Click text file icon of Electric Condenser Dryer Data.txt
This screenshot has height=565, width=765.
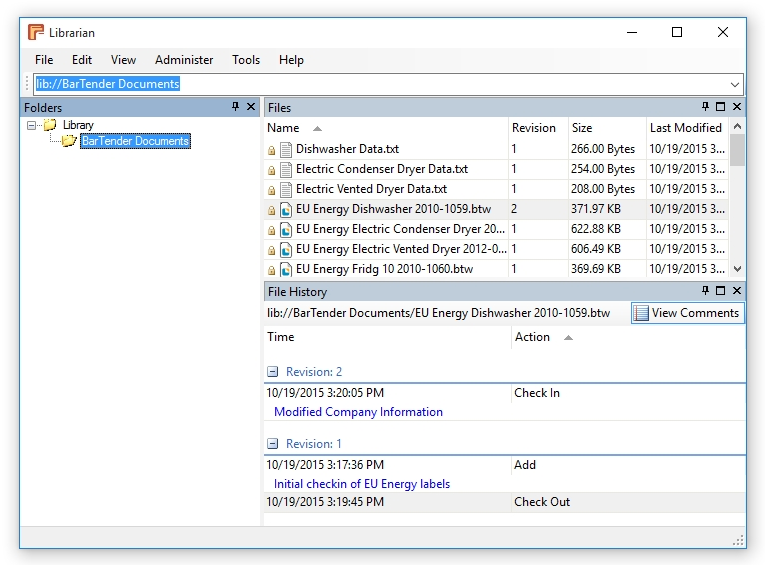tap(286, 169)
